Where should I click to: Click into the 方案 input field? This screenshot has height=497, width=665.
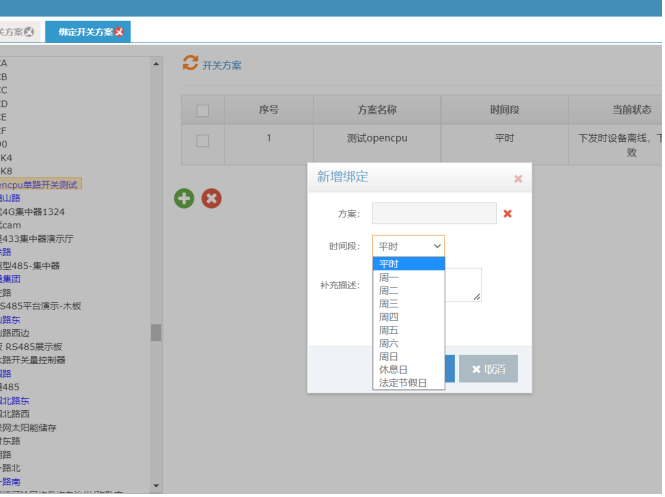(434, 213)
